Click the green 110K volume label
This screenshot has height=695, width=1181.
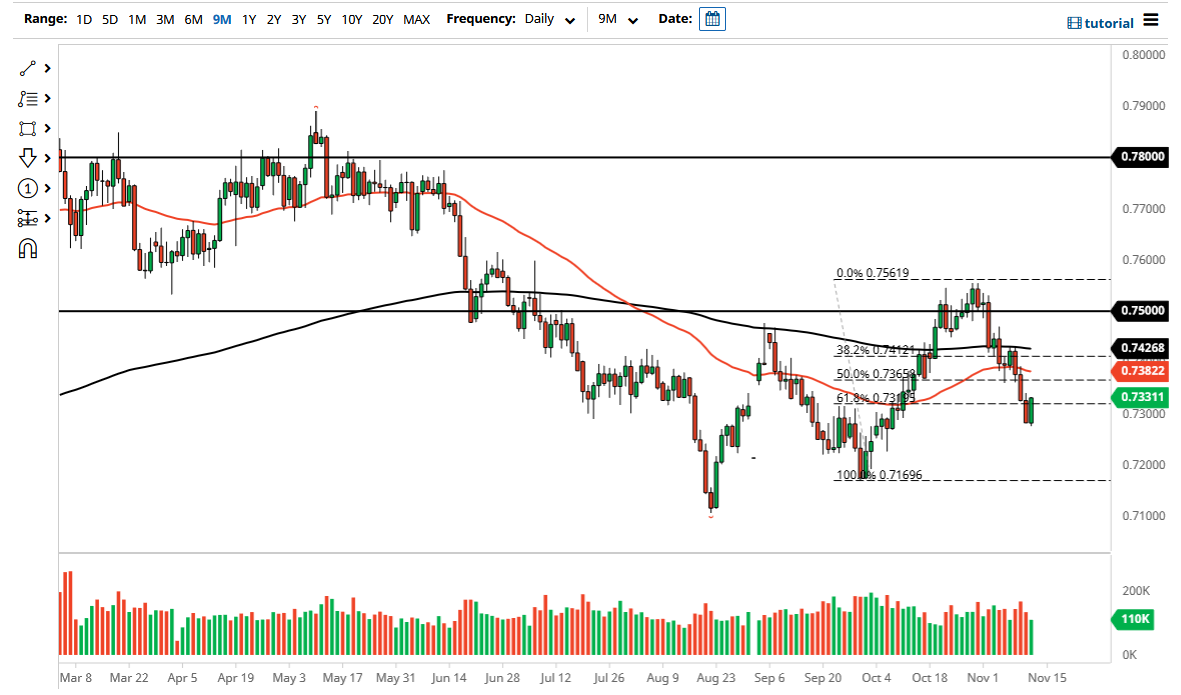(1132, 620)
